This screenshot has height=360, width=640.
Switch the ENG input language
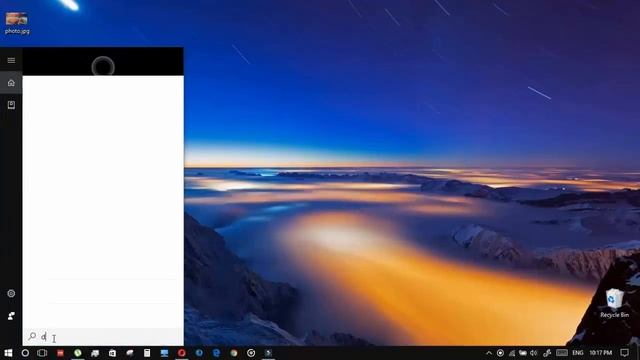click(x=578, y=353)
